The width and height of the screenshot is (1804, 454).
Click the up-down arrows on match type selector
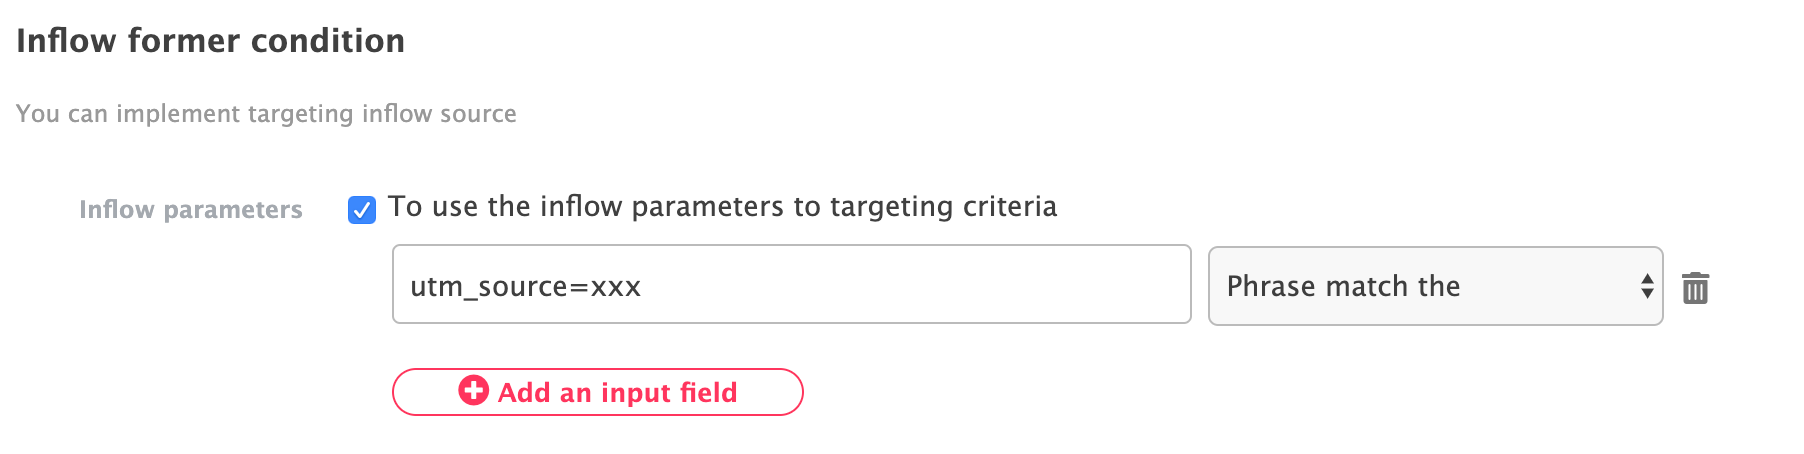pos(1646,287)
